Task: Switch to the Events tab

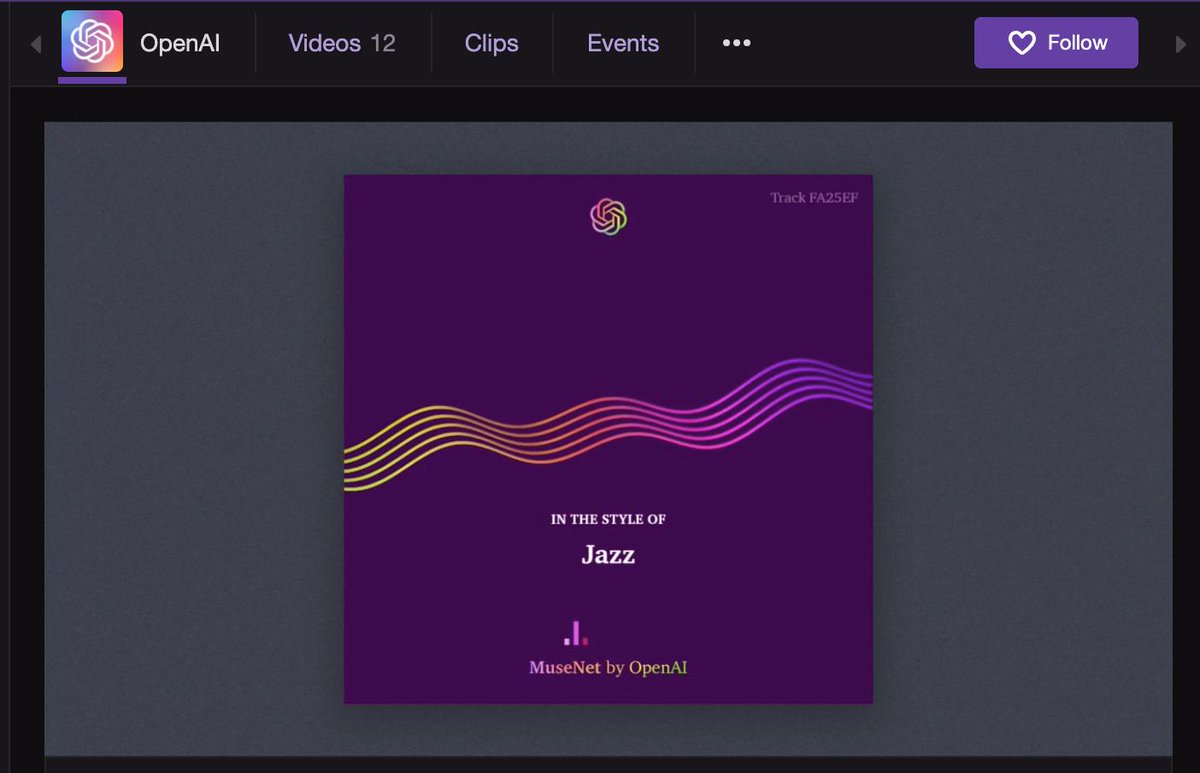Action: (x=623, y=43)
